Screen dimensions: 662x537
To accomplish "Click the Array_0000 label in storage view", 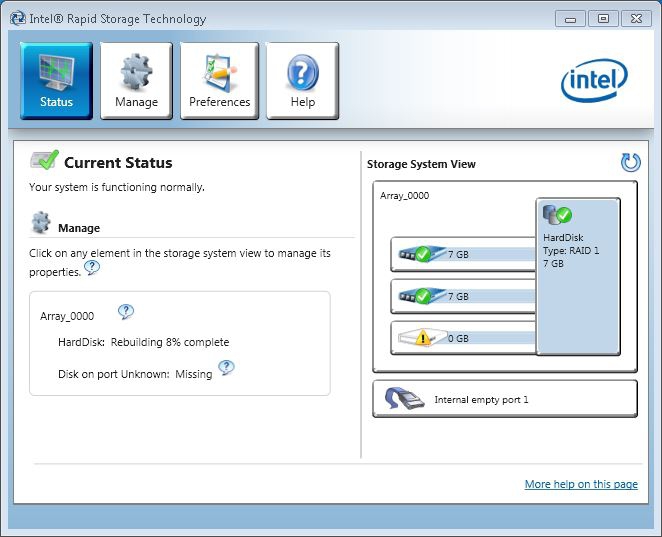I will [x=404, y=195].
